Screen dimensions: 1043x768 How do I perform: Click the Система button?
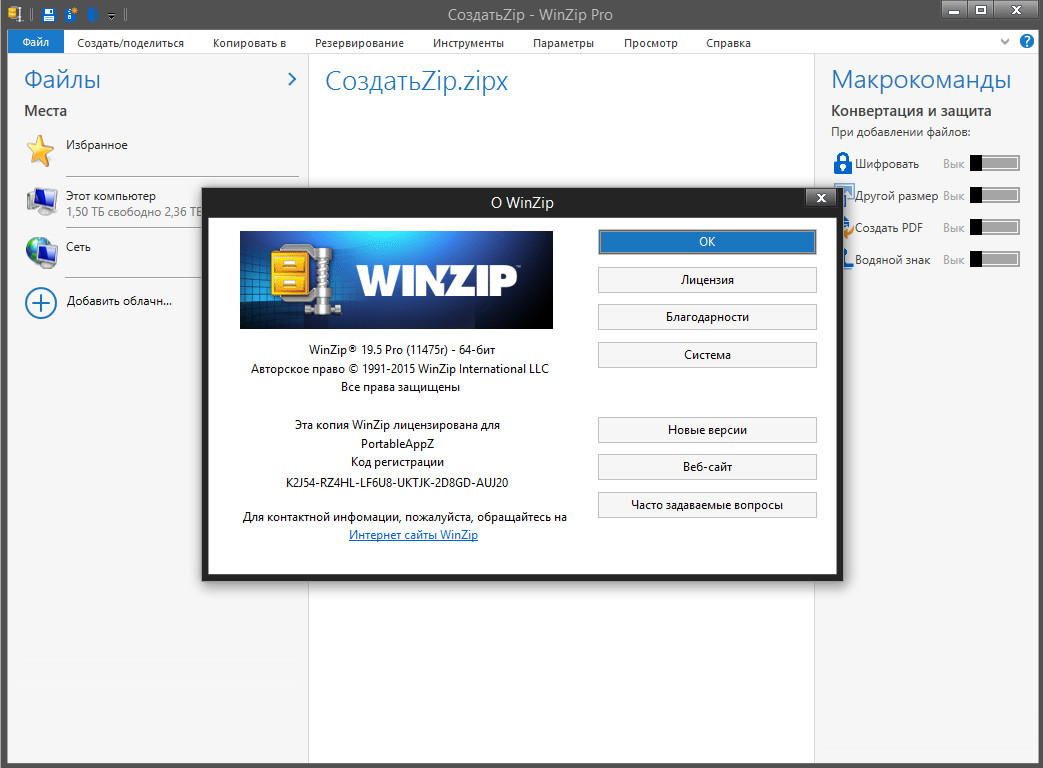tap(707, 355)
